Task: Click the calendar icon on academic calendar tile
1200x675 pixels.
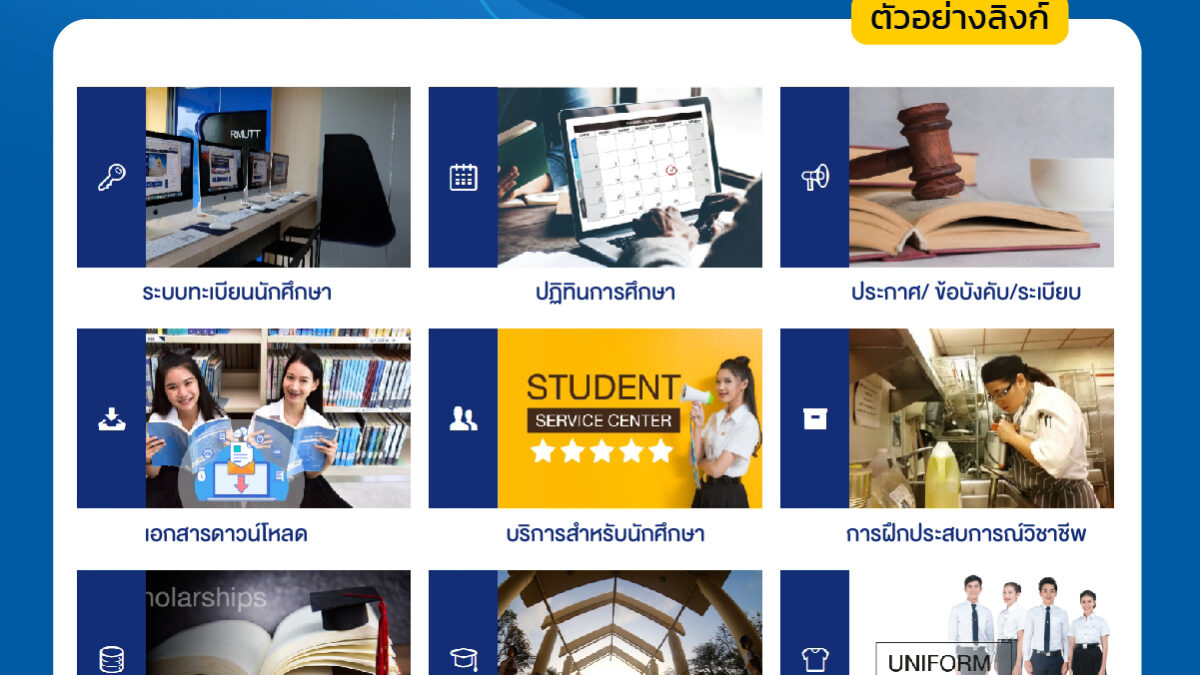Action: point(463,177)
